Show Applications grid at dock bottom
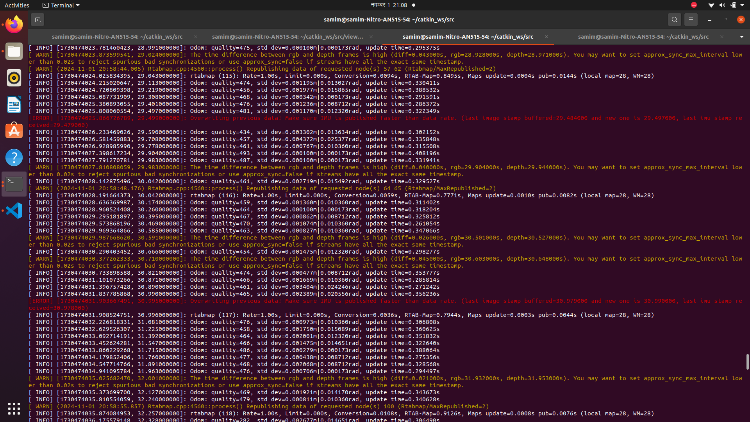The image size is (750, 422). click(13, 408)
